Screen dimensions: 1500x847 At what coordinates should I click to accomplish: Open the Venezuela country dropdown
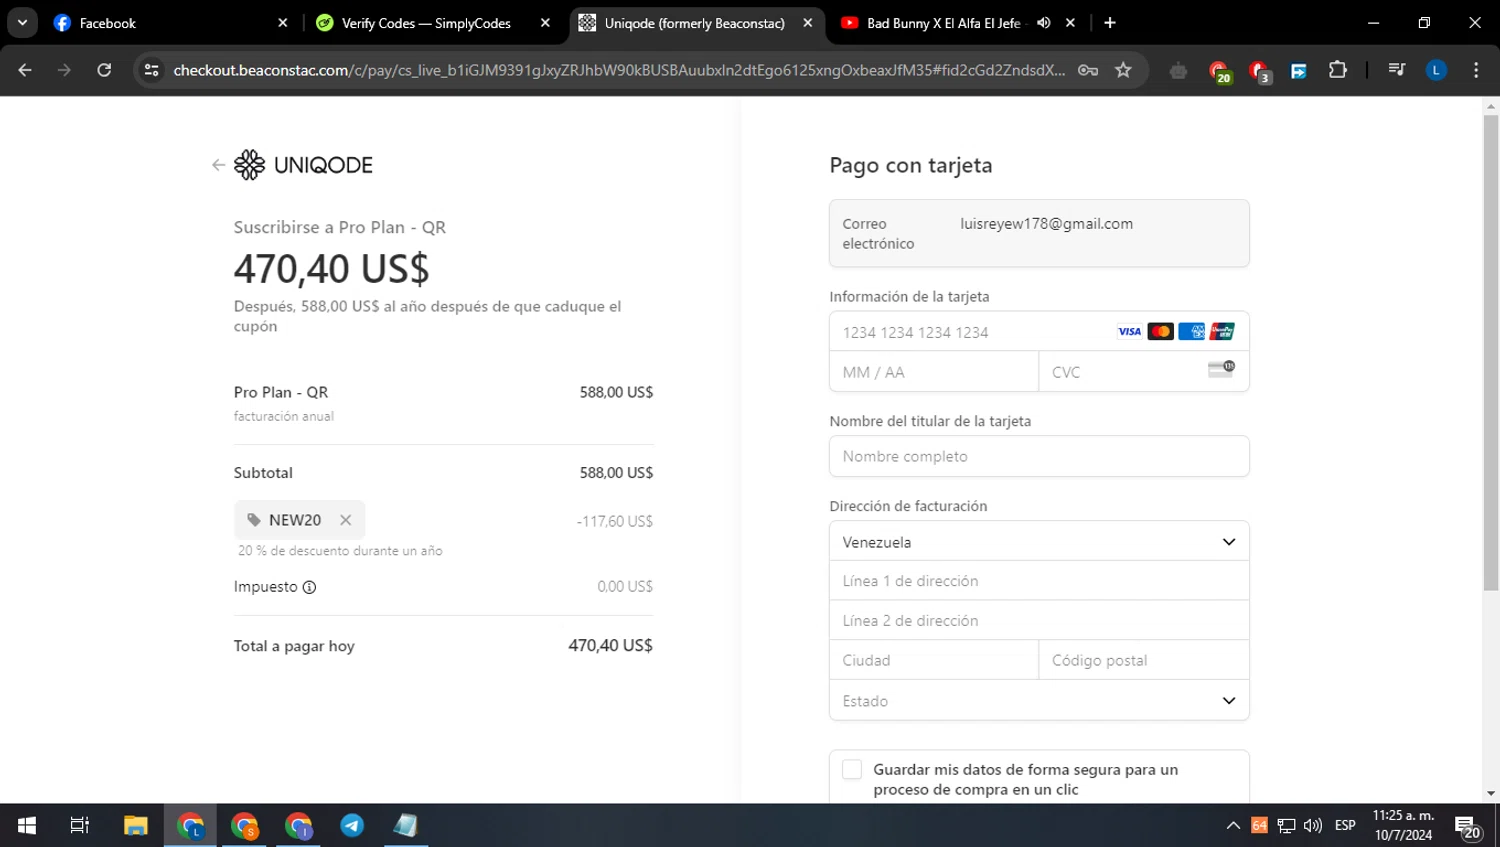click(x=1039, y=542)
